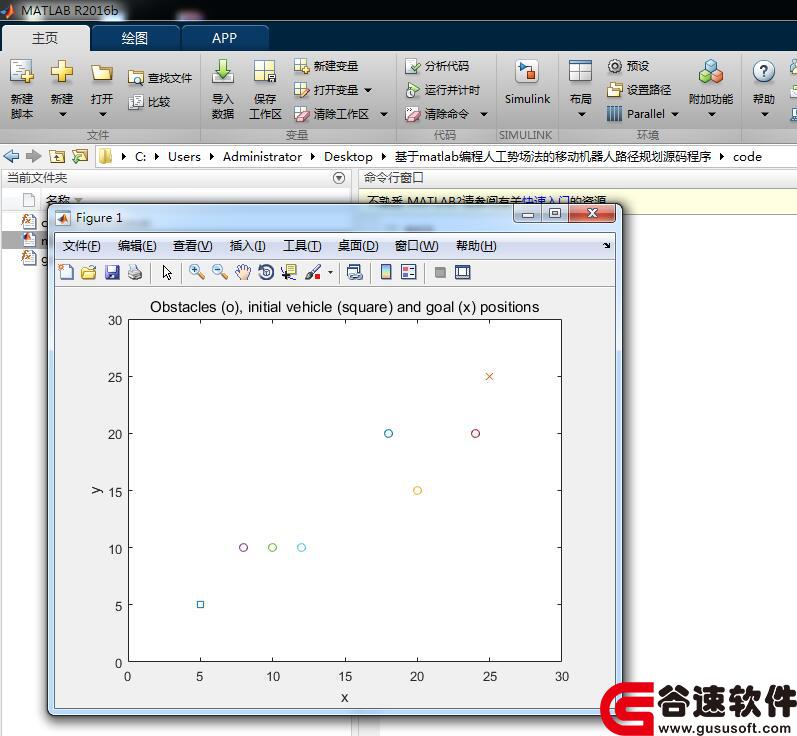Select the Data Cursor tool in Figure 1
Screen dimensions: 797x736
click(289, 272)
